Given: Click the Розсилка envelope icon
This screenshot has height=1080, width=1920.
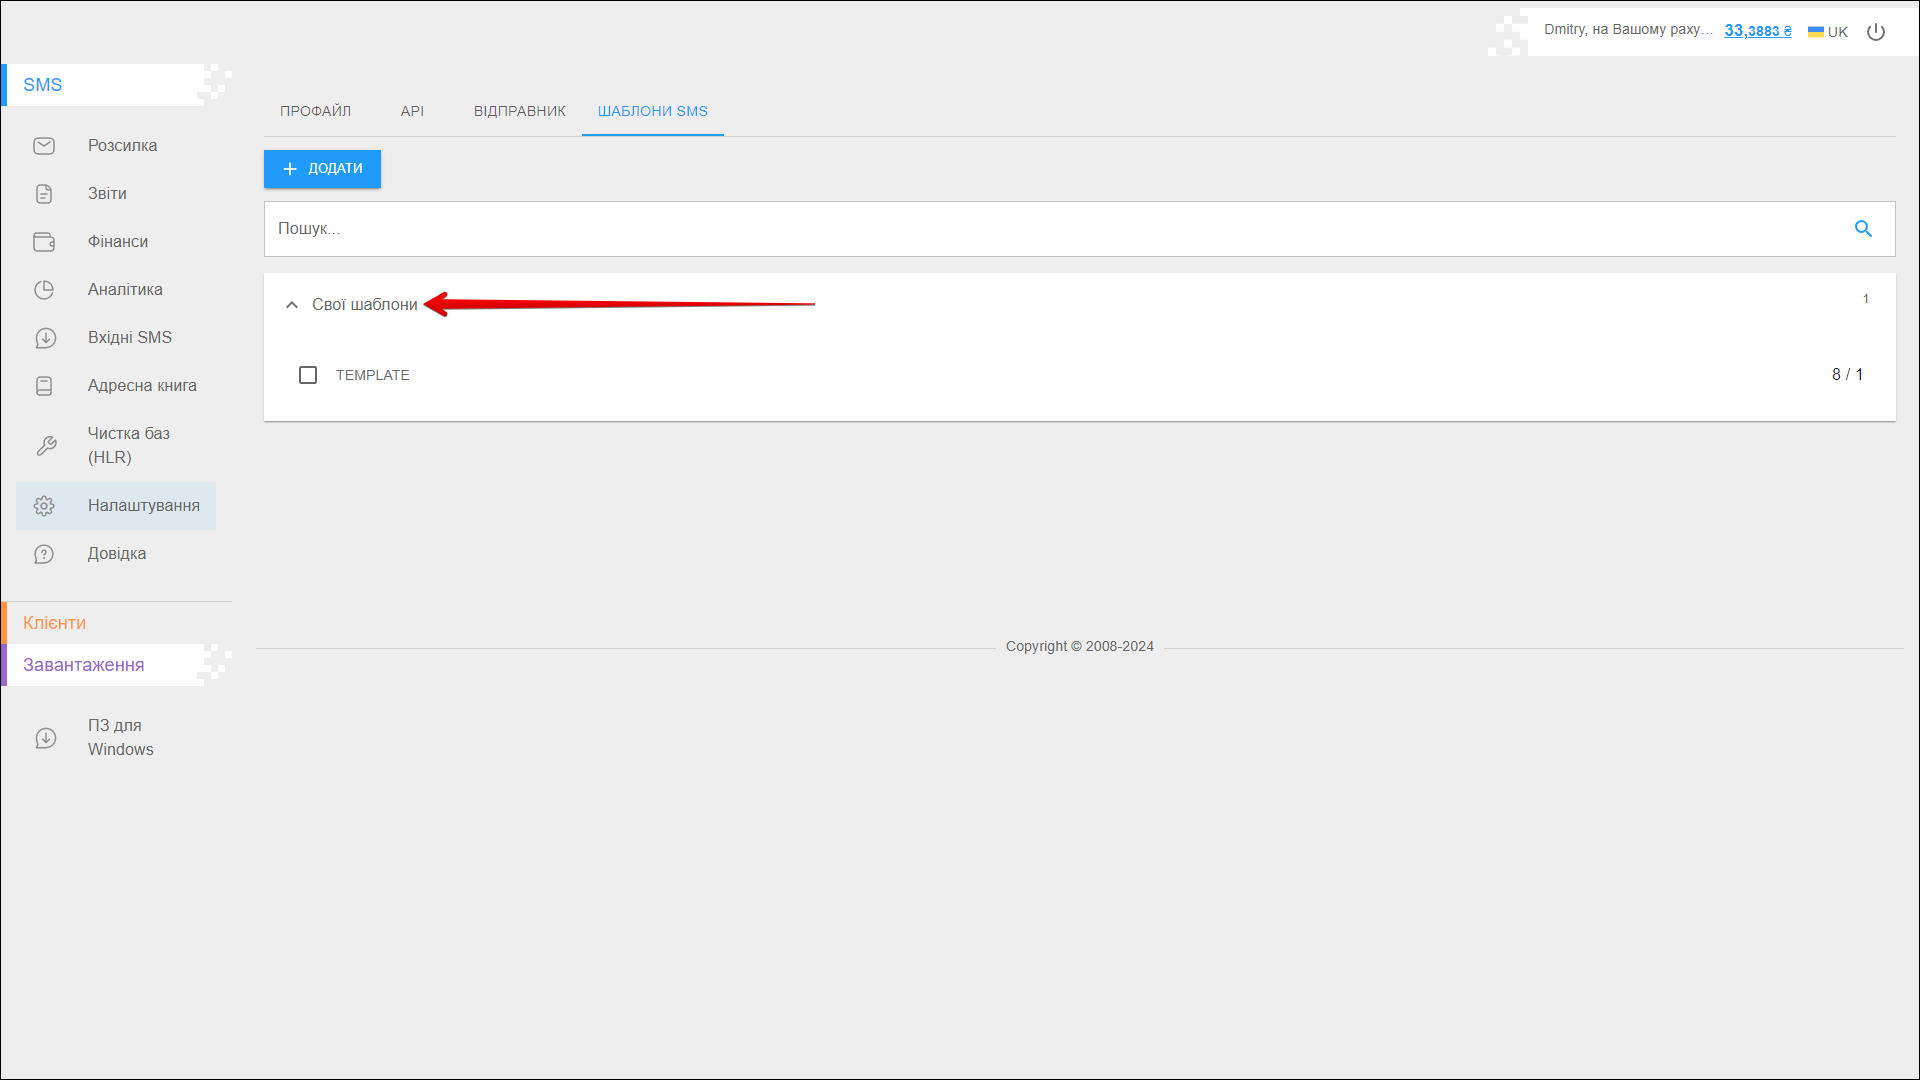Looking at the screenshot, I should (44, 146).
